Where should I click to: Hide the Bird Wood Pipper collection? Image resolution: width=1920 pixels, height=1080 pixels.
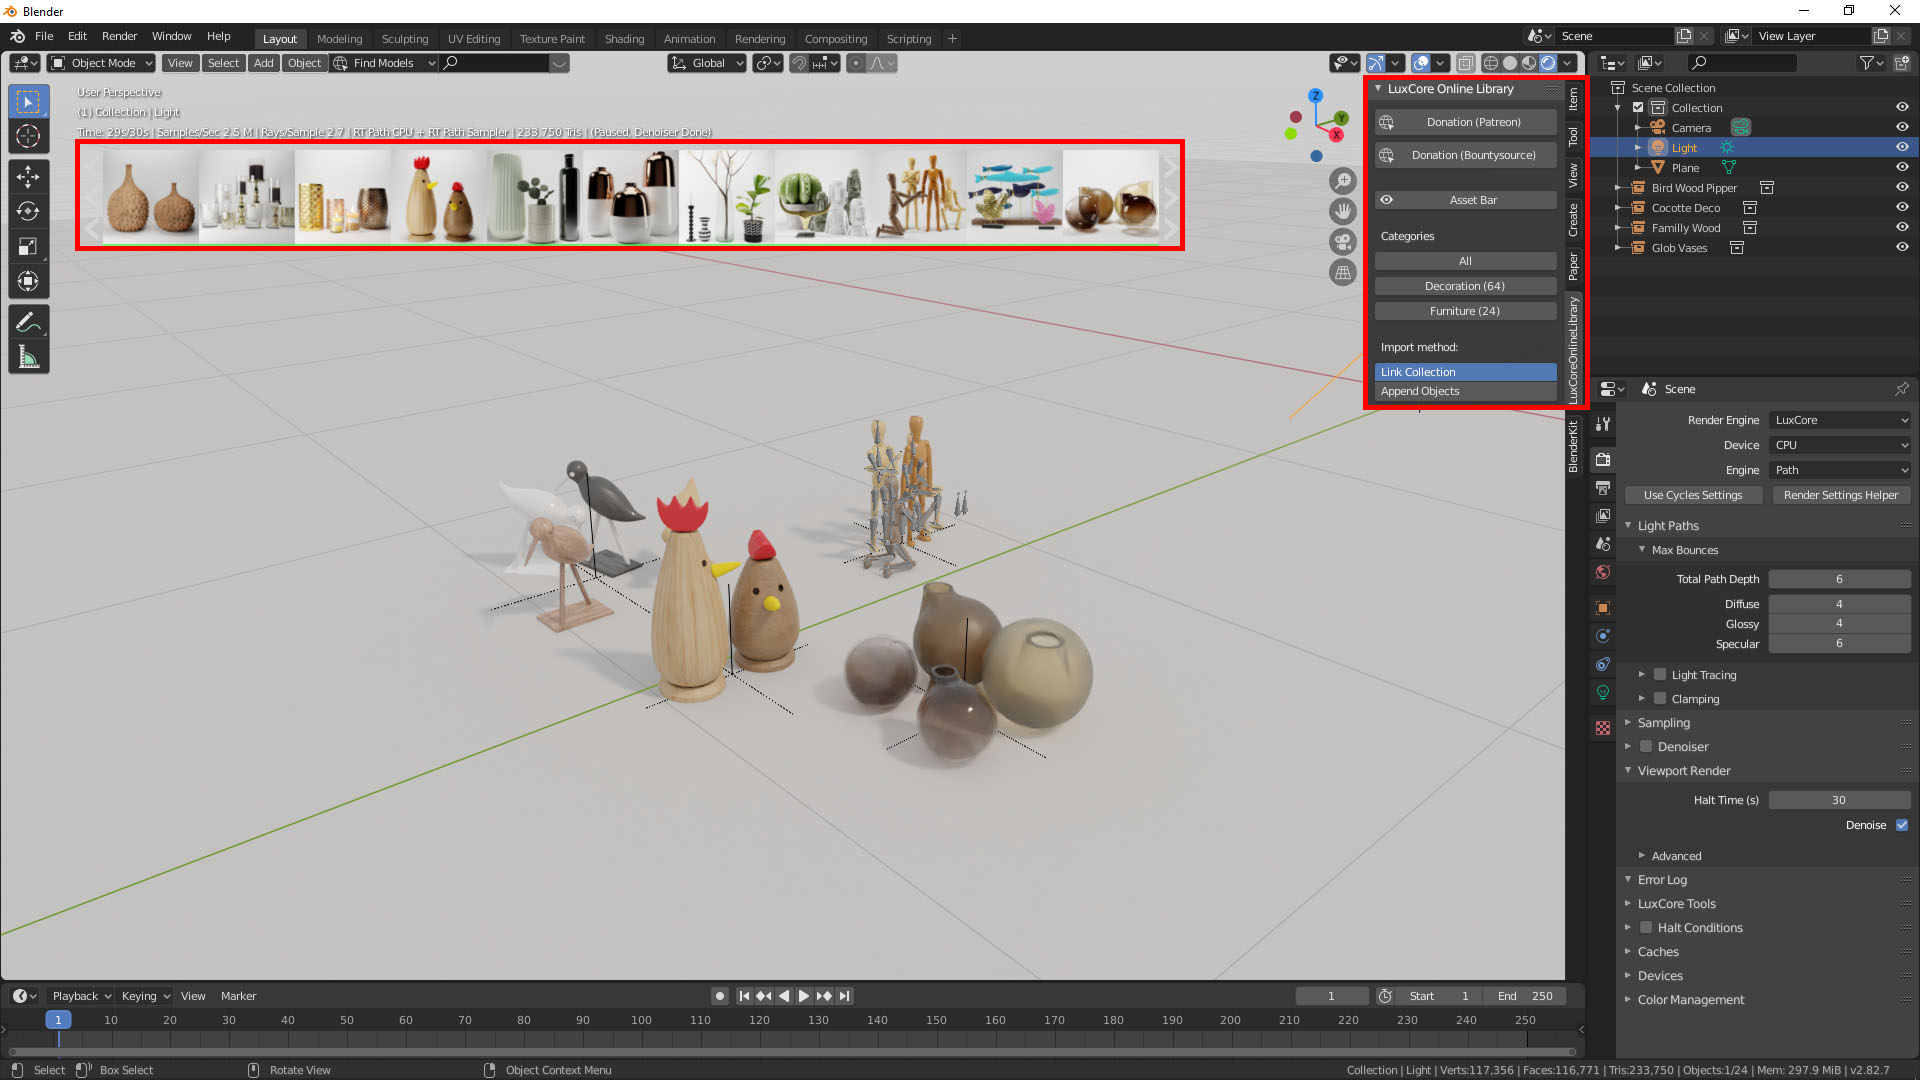click(1902, 187)
